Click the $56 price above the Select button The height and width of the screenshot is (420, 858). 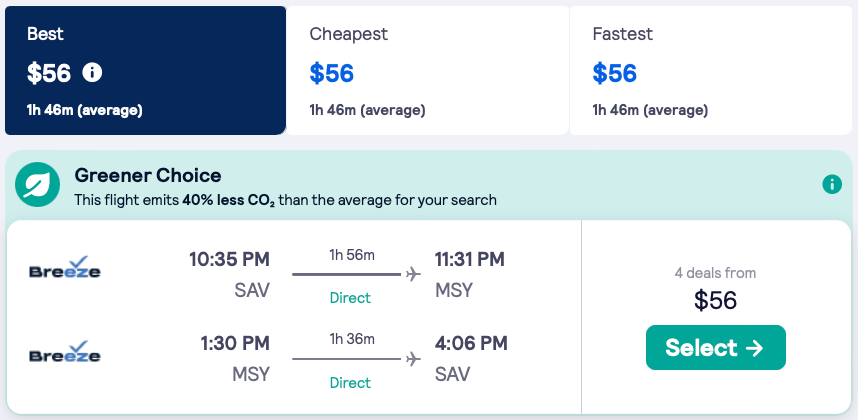pyautogui.click(x=715, y=300)
